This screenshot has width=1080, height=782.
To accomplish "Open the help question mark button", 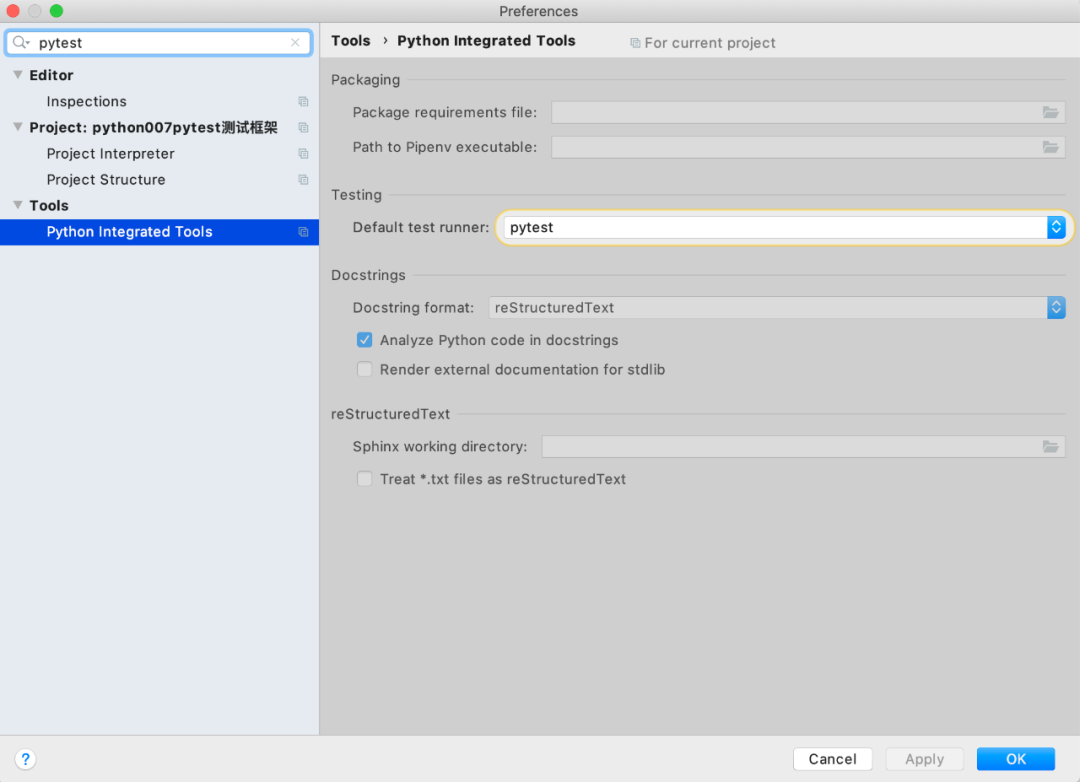I will (x=25, y=759).
